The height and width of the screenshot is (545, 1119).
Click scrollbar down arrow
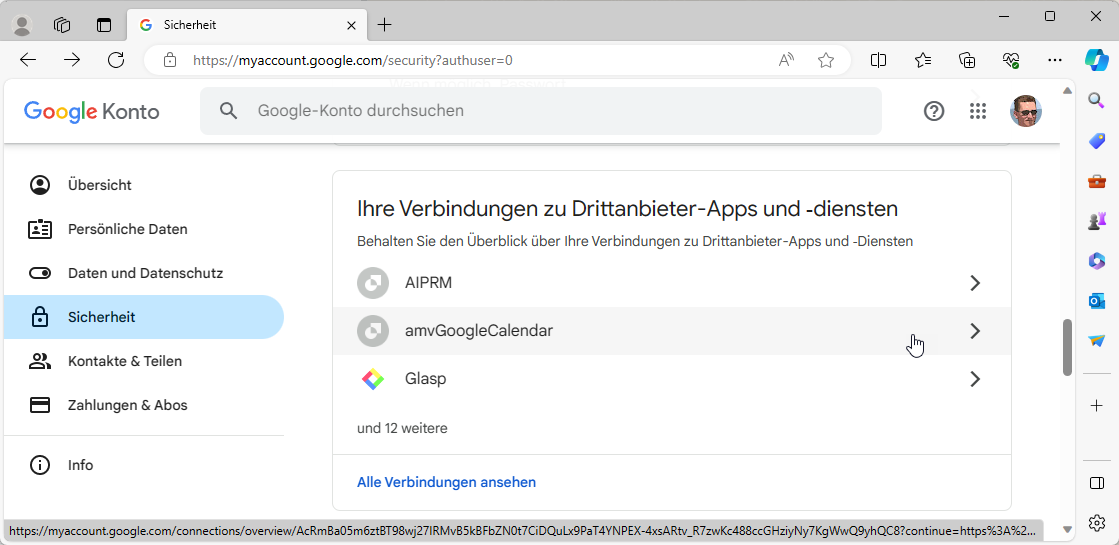[1067, 529]
